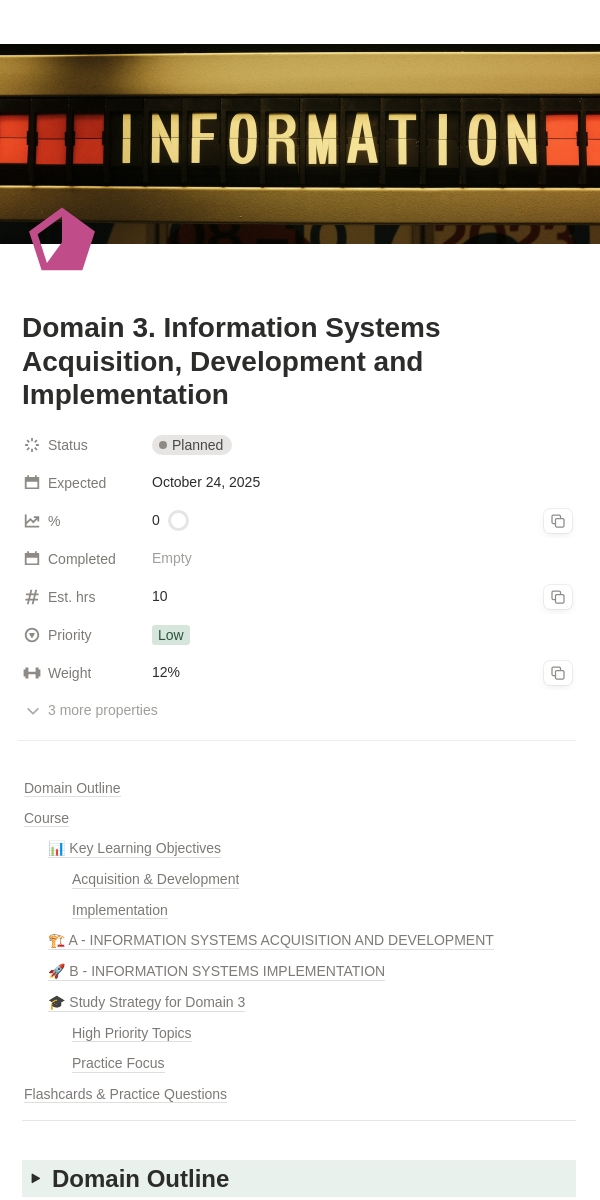This screenshot has width=600, height=1200.
Task: Click the empty Completed date field
Action: tap(172, 558)
